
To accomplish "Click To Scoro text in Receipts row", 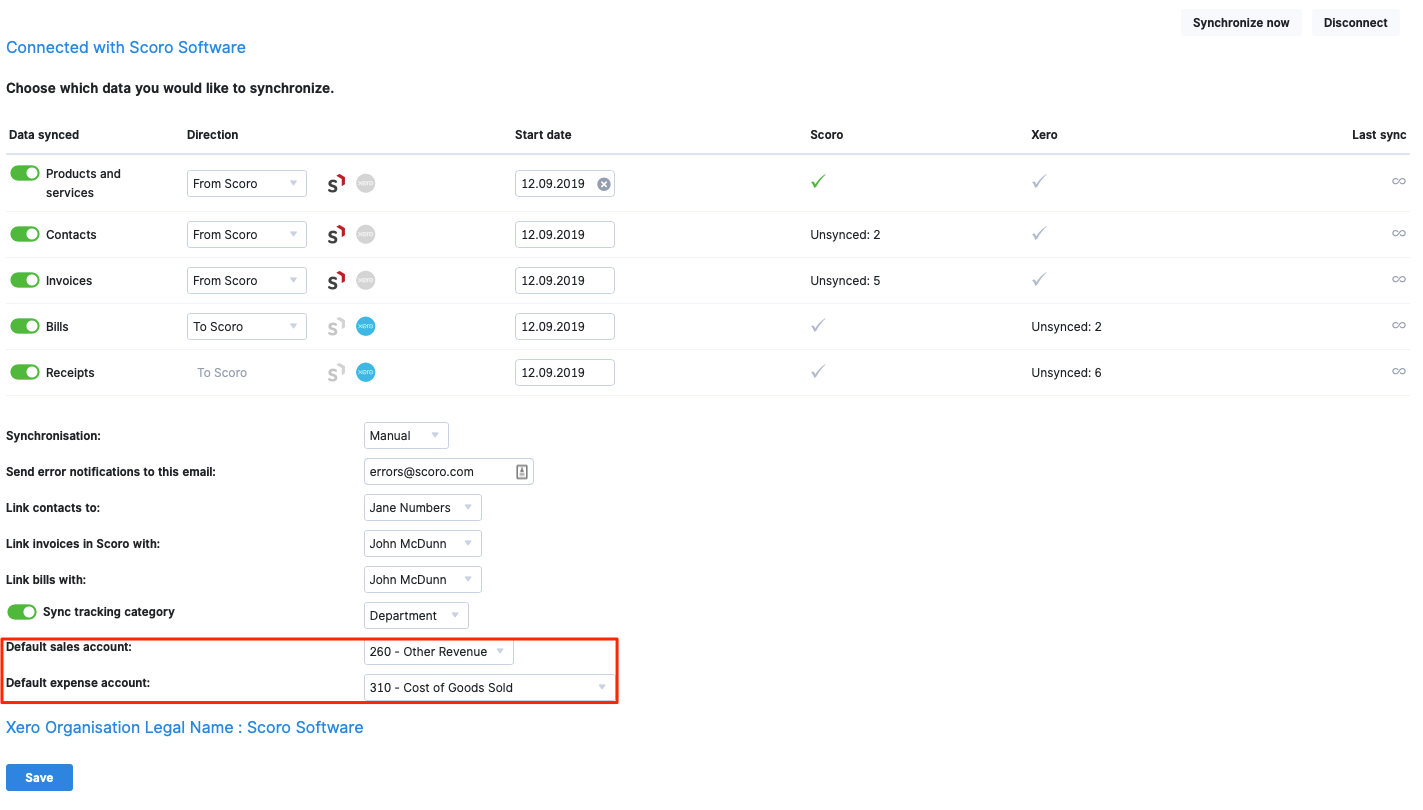I will pos(222,373).
